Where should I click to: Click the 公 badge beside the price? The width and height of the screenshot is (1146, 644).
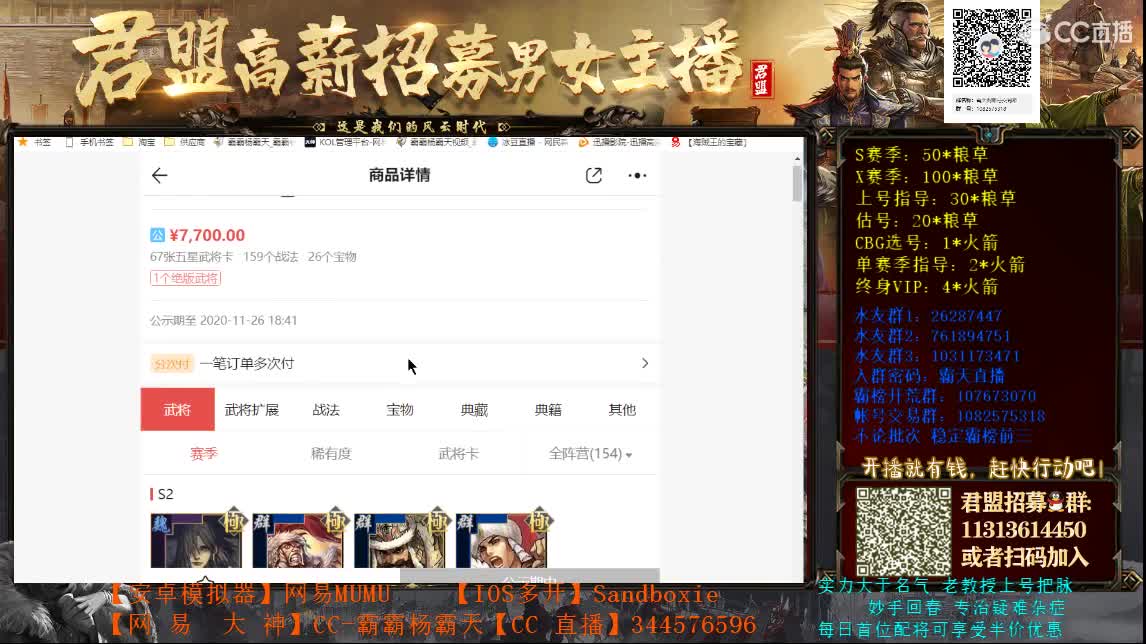click(157, 235)
